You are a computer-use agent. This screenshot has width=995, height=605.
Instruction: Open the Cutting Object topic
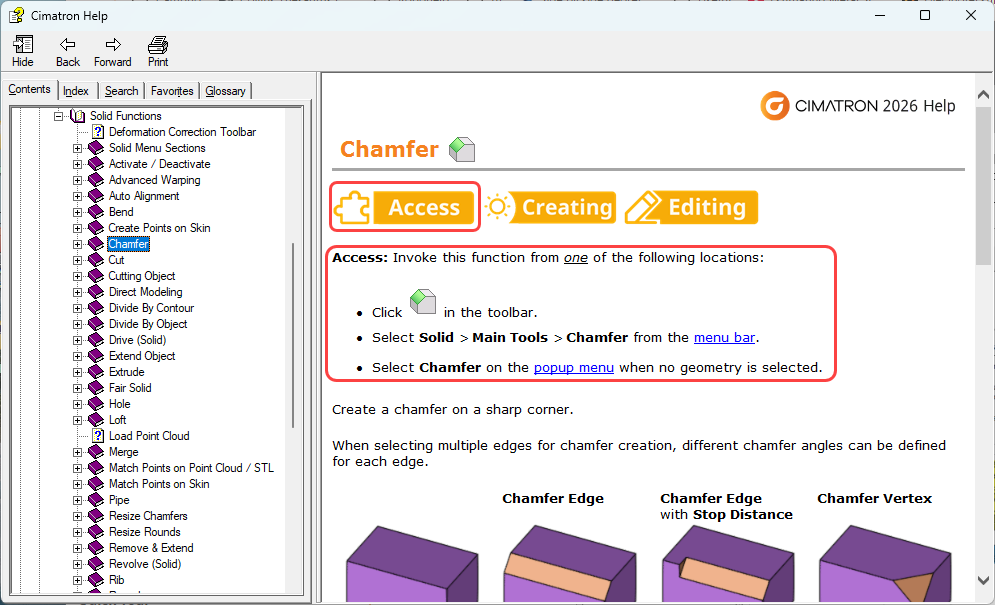pos(142,276)
